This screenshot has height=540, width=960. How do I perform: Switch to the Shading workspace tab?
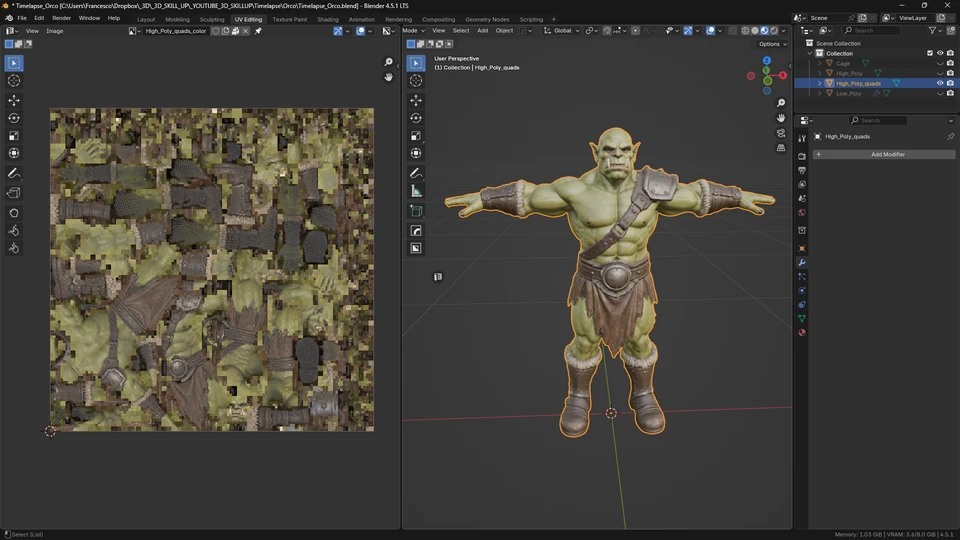point(328,19)
